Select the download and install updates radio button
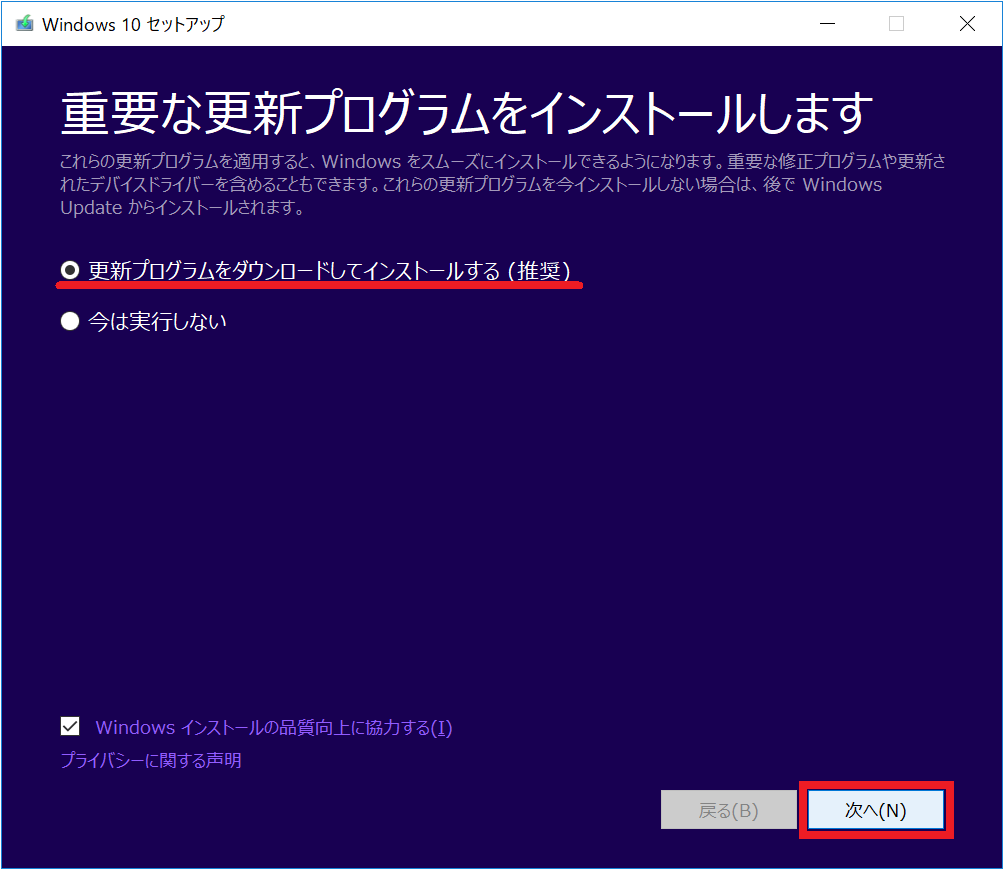 click(70, 270)
